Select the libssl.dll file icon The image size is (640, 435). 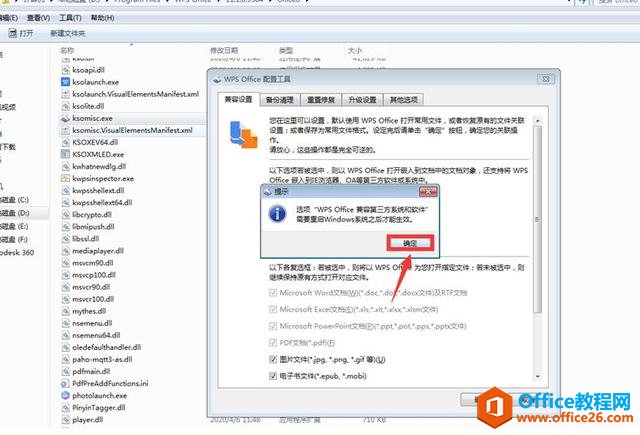point(65,239)
